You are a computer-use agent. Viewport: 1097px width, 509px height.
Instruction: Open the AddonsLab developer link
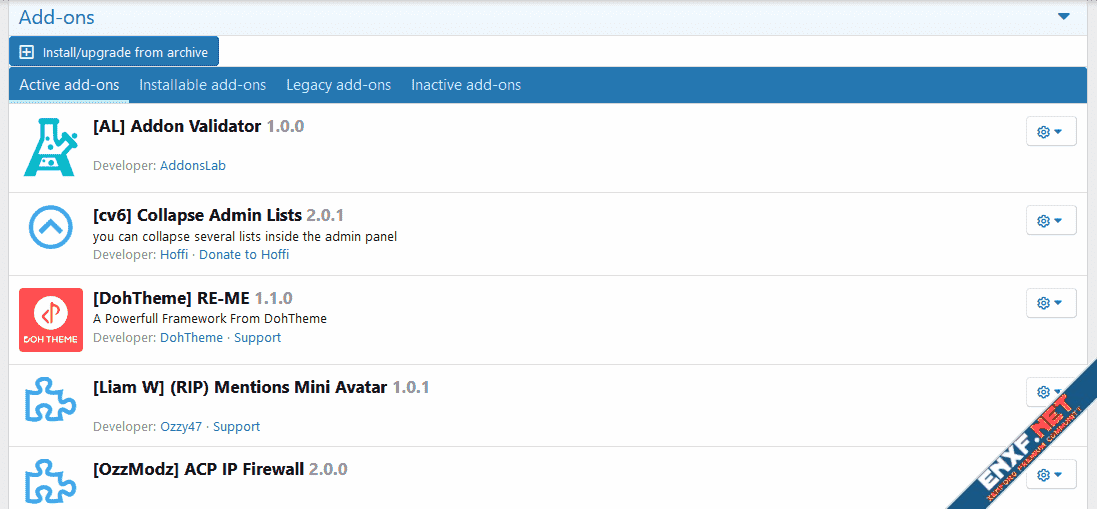(193, 166)
